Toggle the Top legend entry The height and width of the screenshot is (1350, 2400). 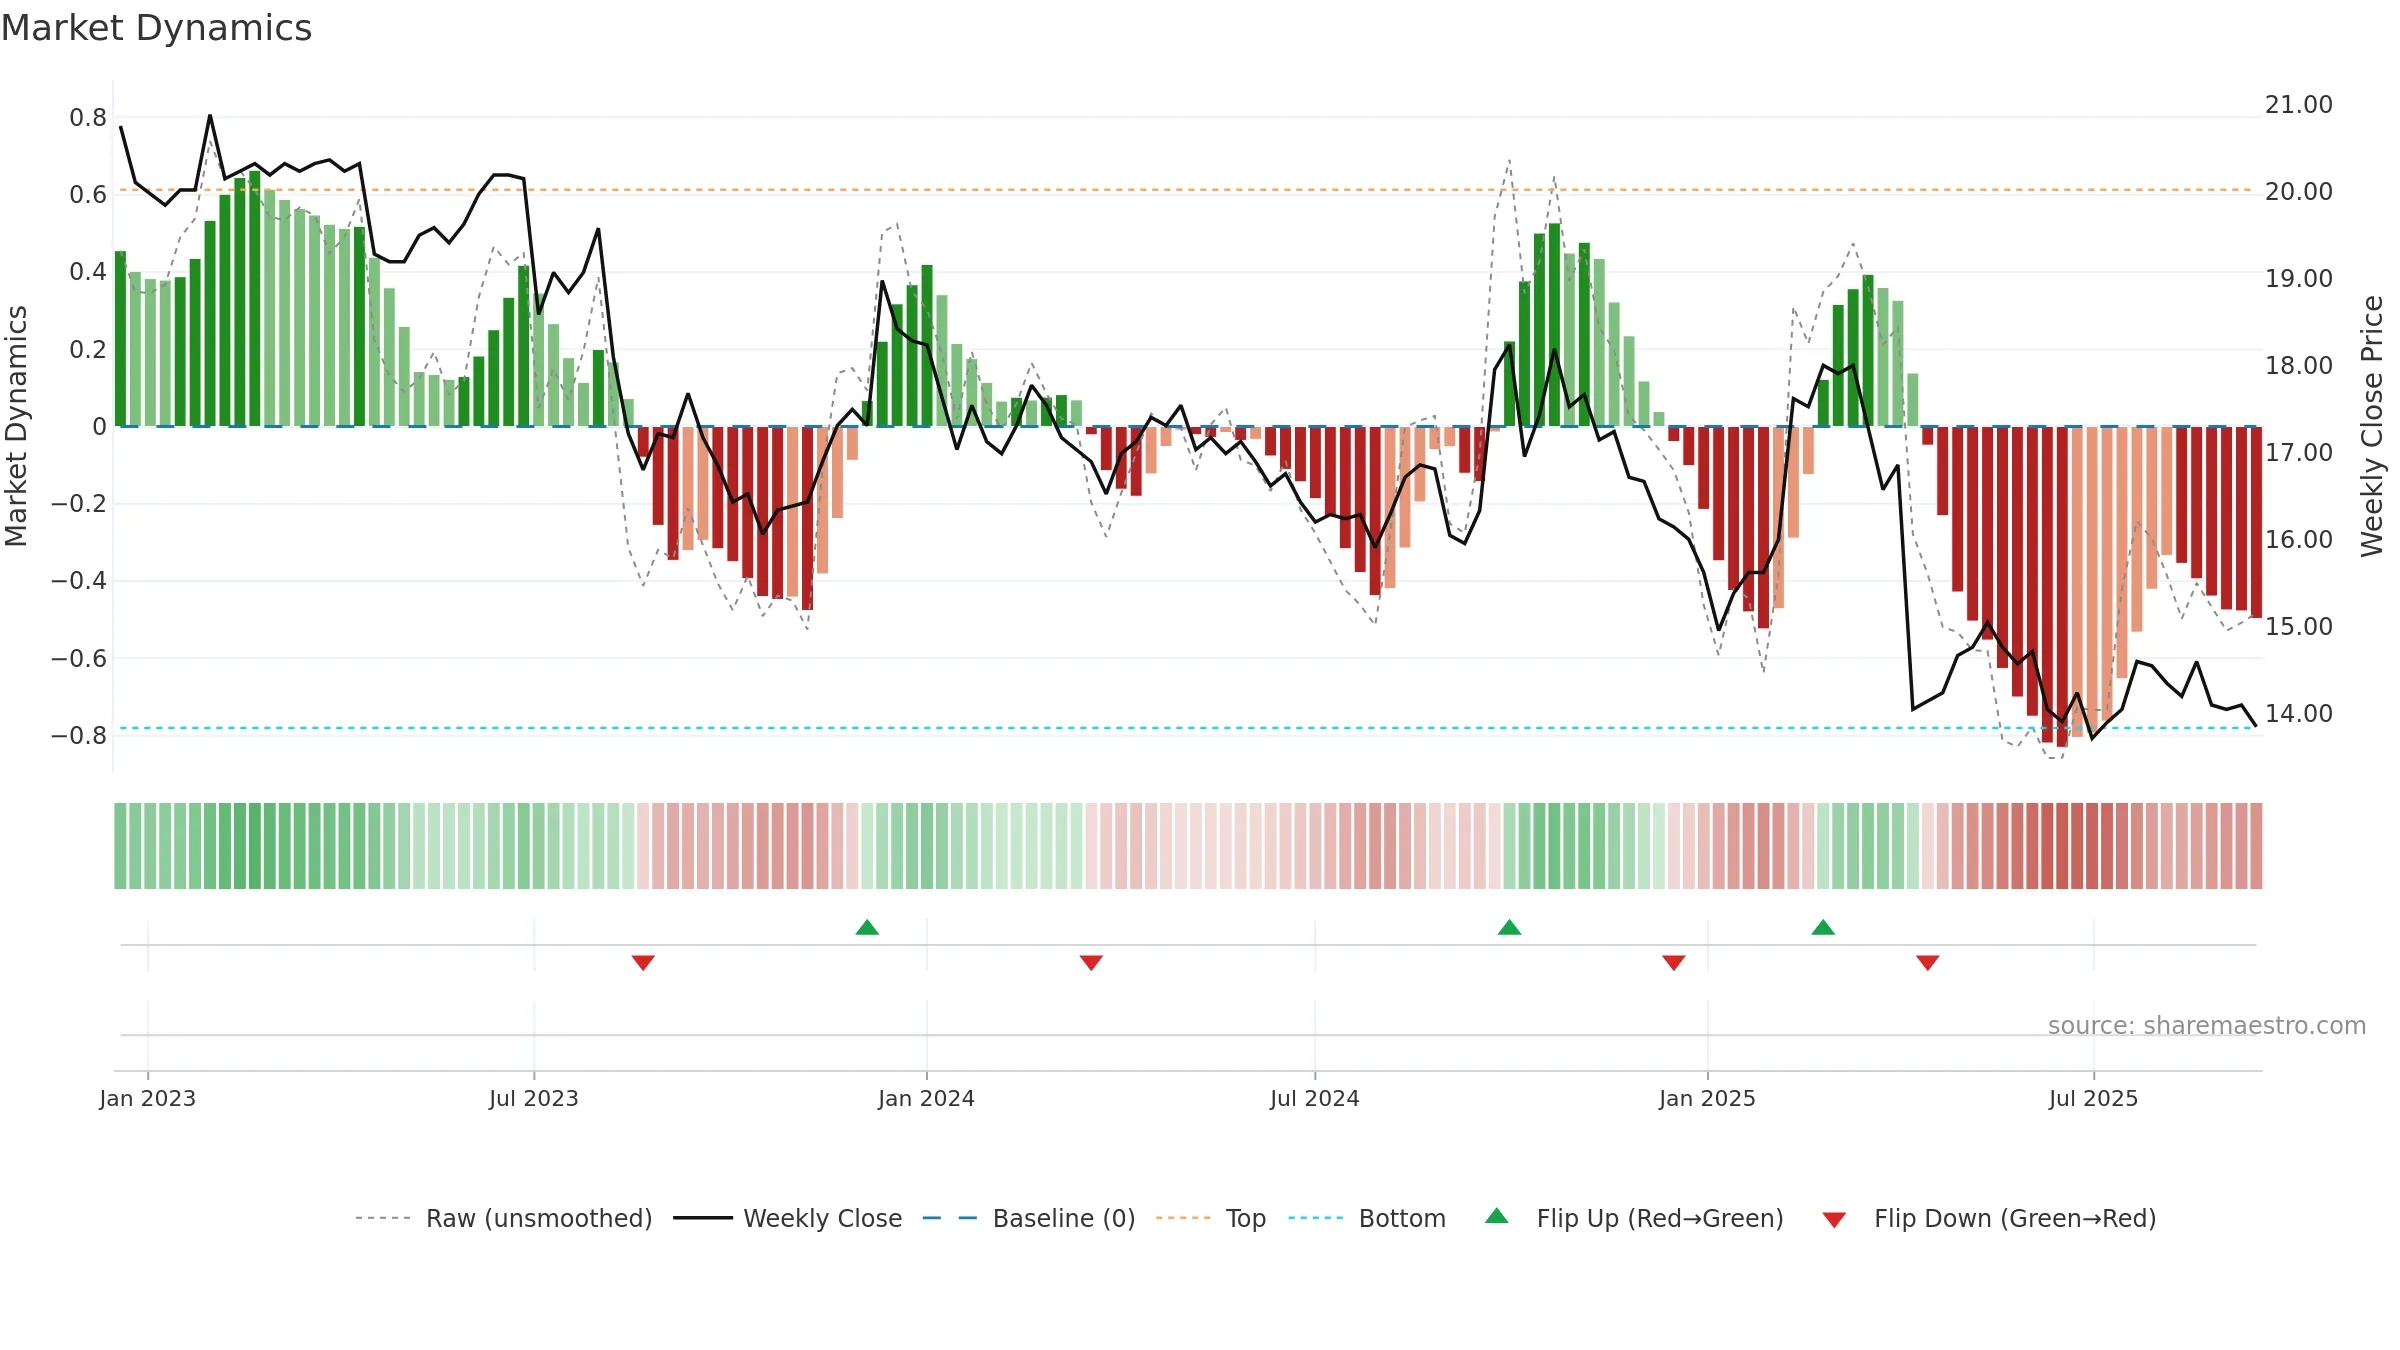[x=1211, y=1218]
